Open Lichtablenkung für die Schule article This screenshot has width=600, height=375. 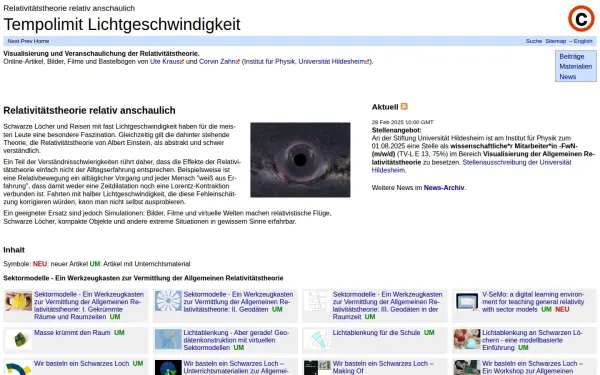point(376,333)
